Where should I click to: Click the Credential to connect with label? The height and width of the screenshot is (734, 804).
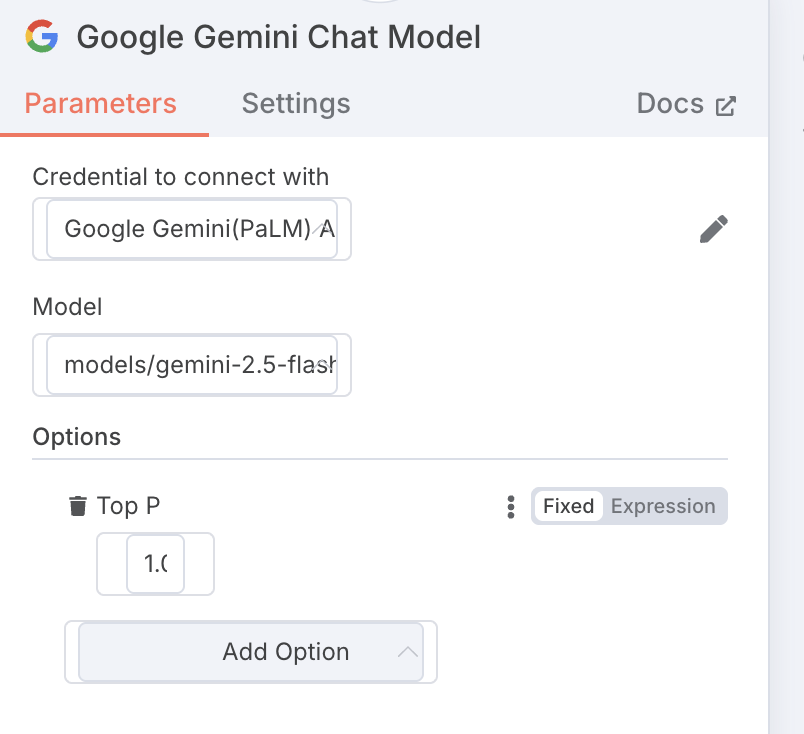coord(180,177)
